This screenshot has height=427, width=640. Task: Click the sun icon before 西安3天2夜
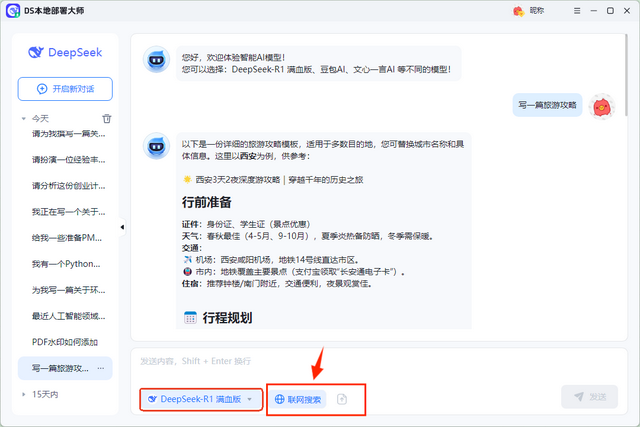click(187, 180)
